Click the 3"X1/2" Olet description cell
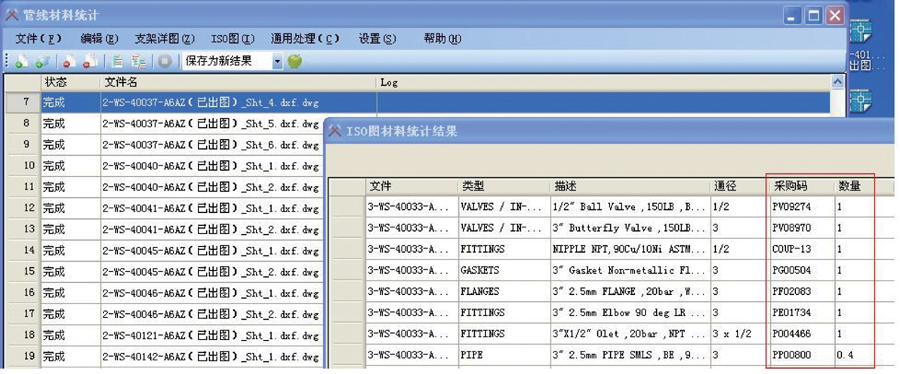 point(630,334)
